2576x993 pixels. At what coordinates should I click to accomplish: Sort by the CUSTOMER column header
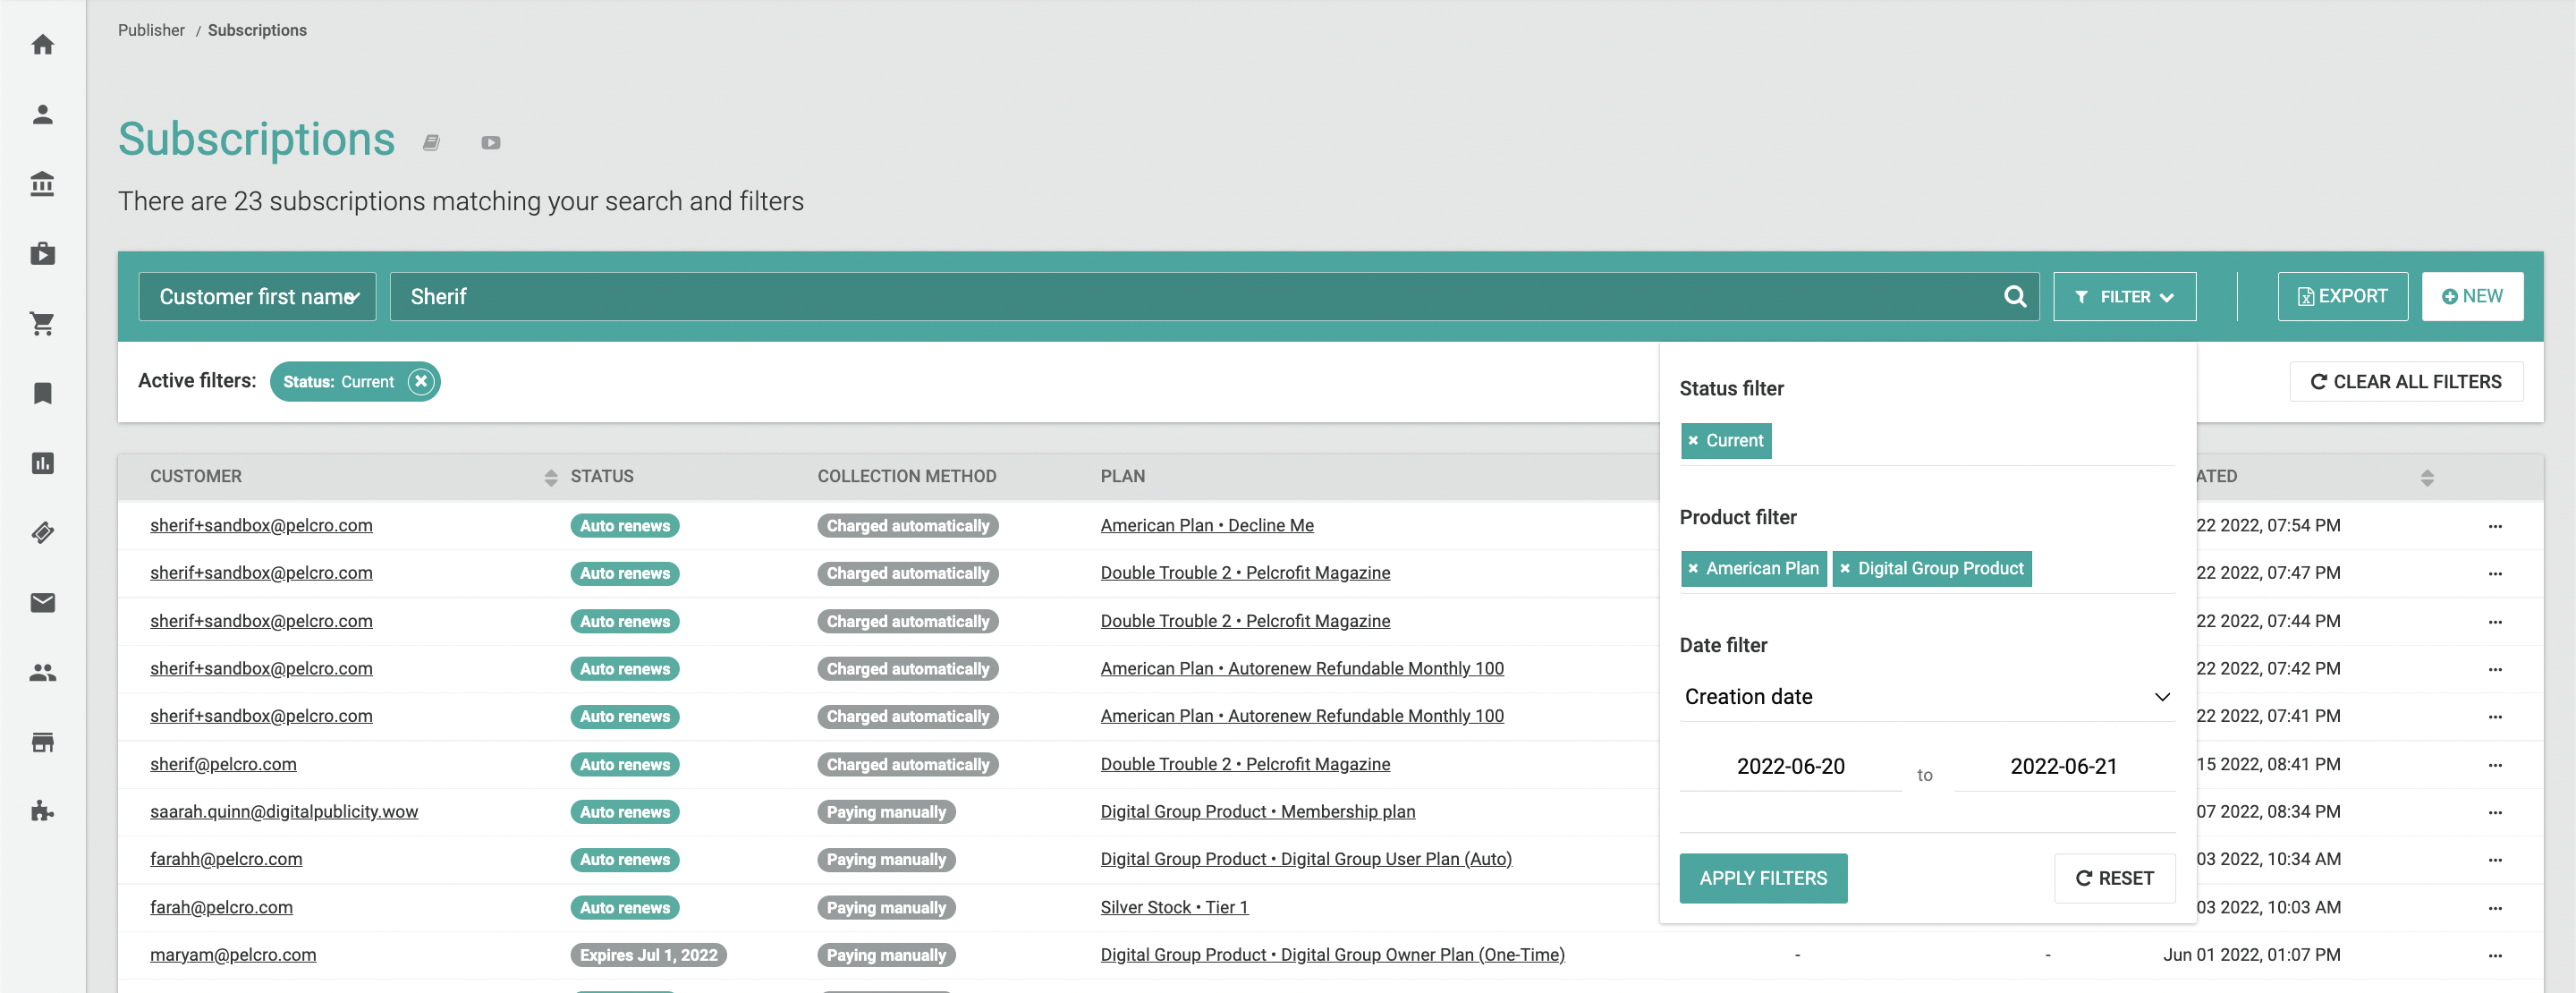[x=196, y=476]
